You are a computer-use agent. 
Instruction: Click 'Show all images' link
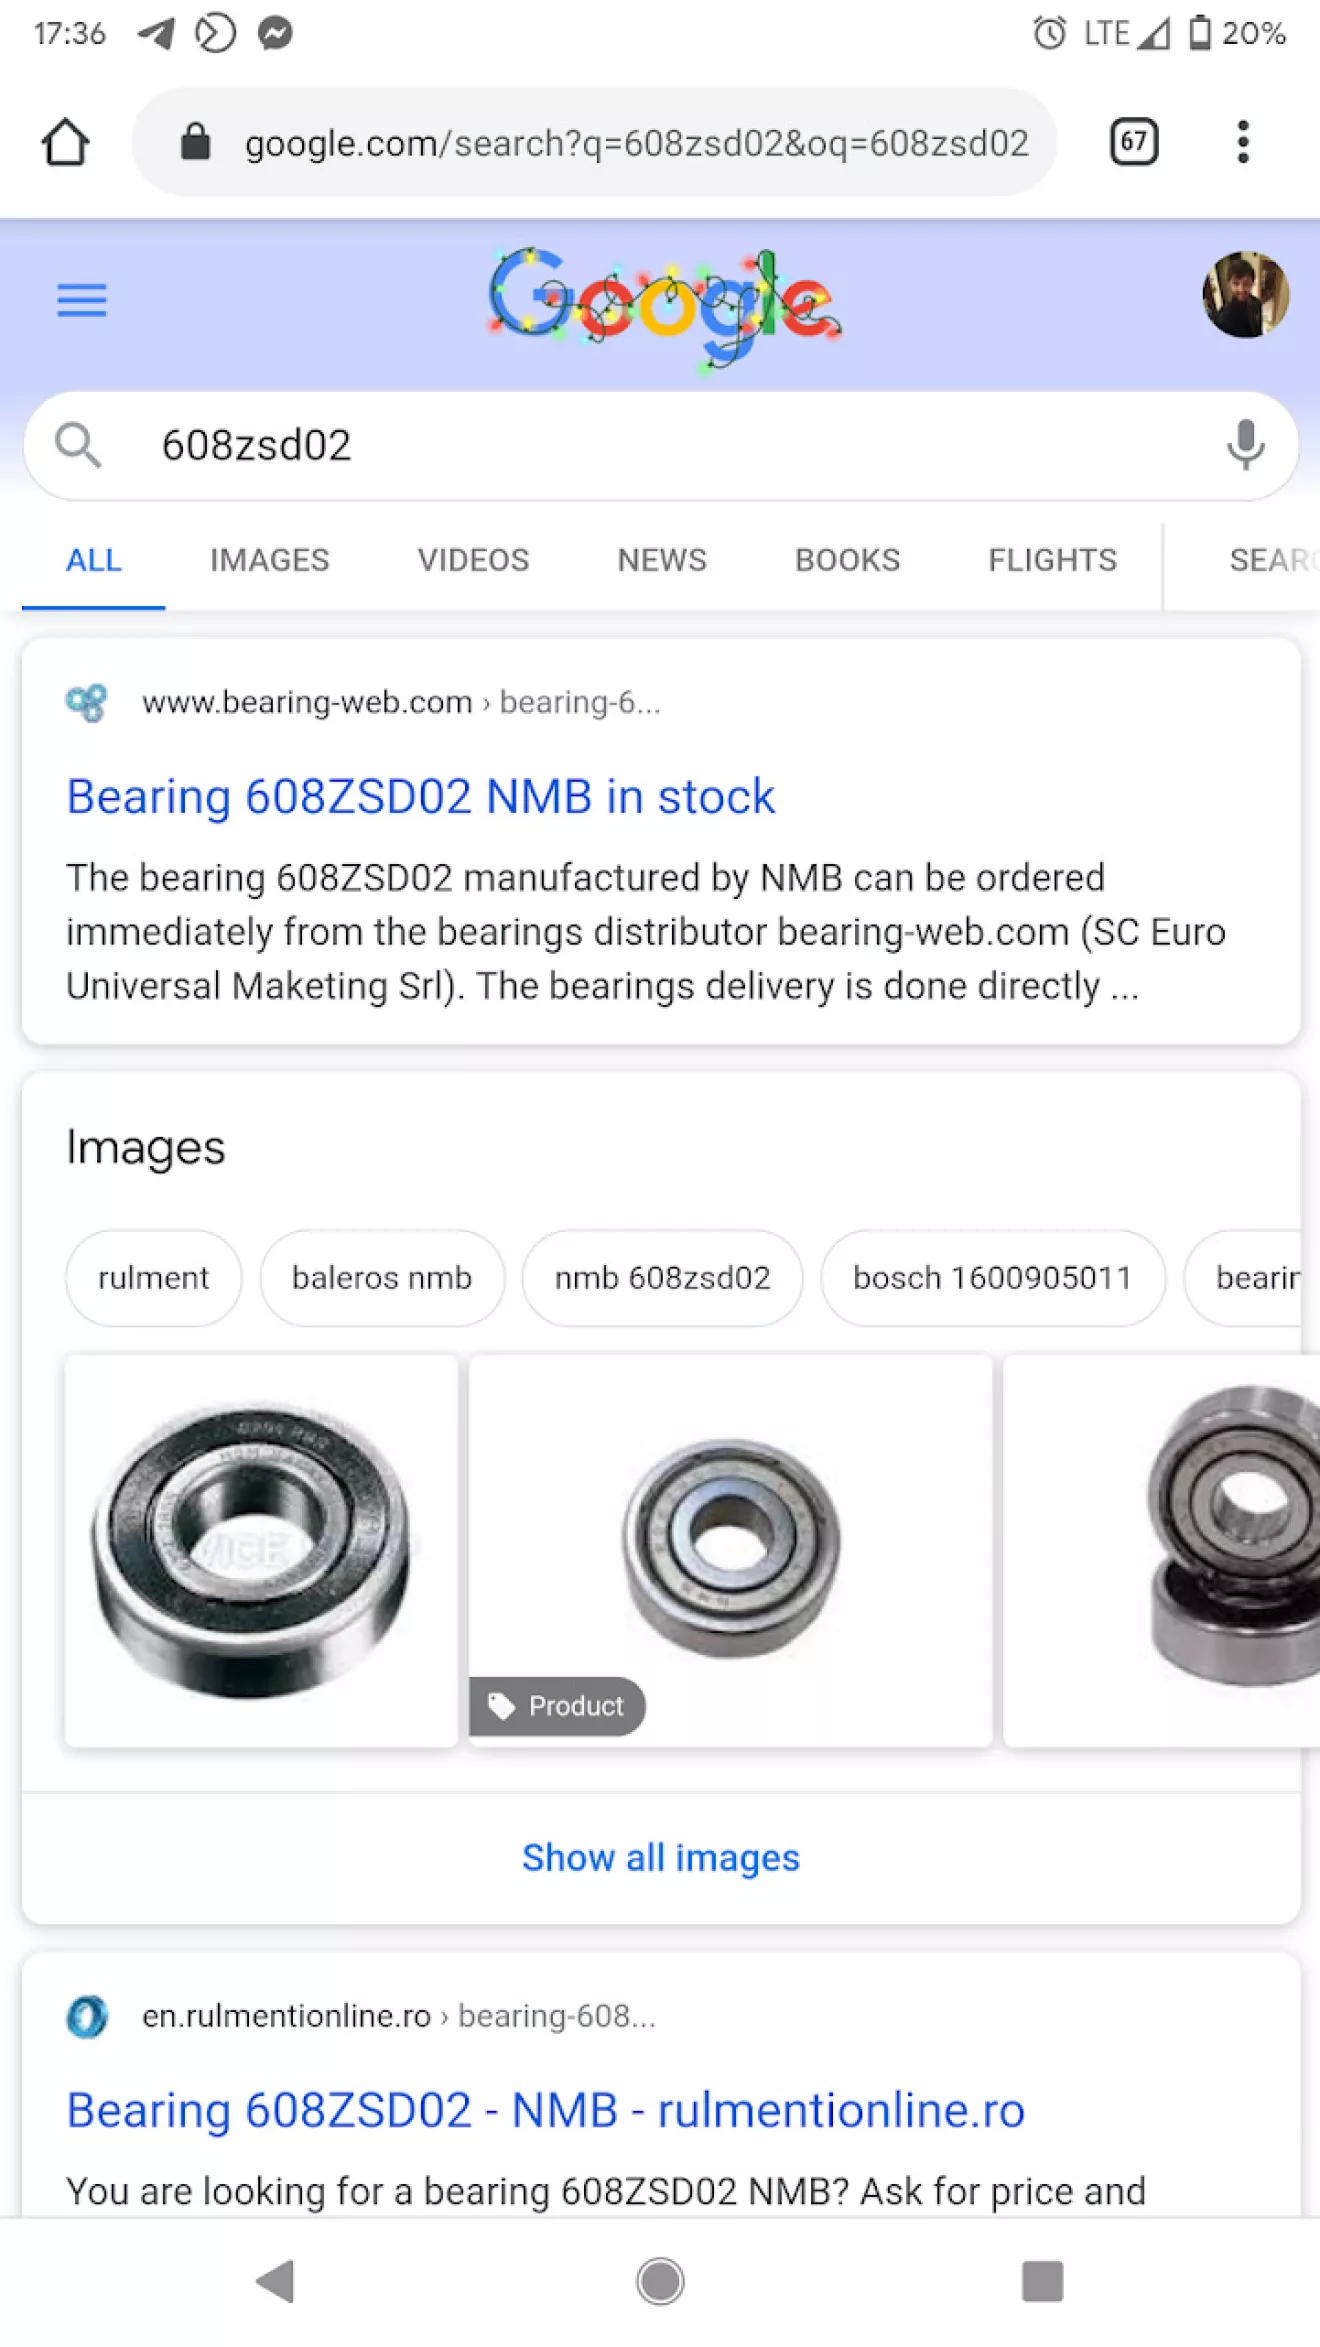point(661,1858)
